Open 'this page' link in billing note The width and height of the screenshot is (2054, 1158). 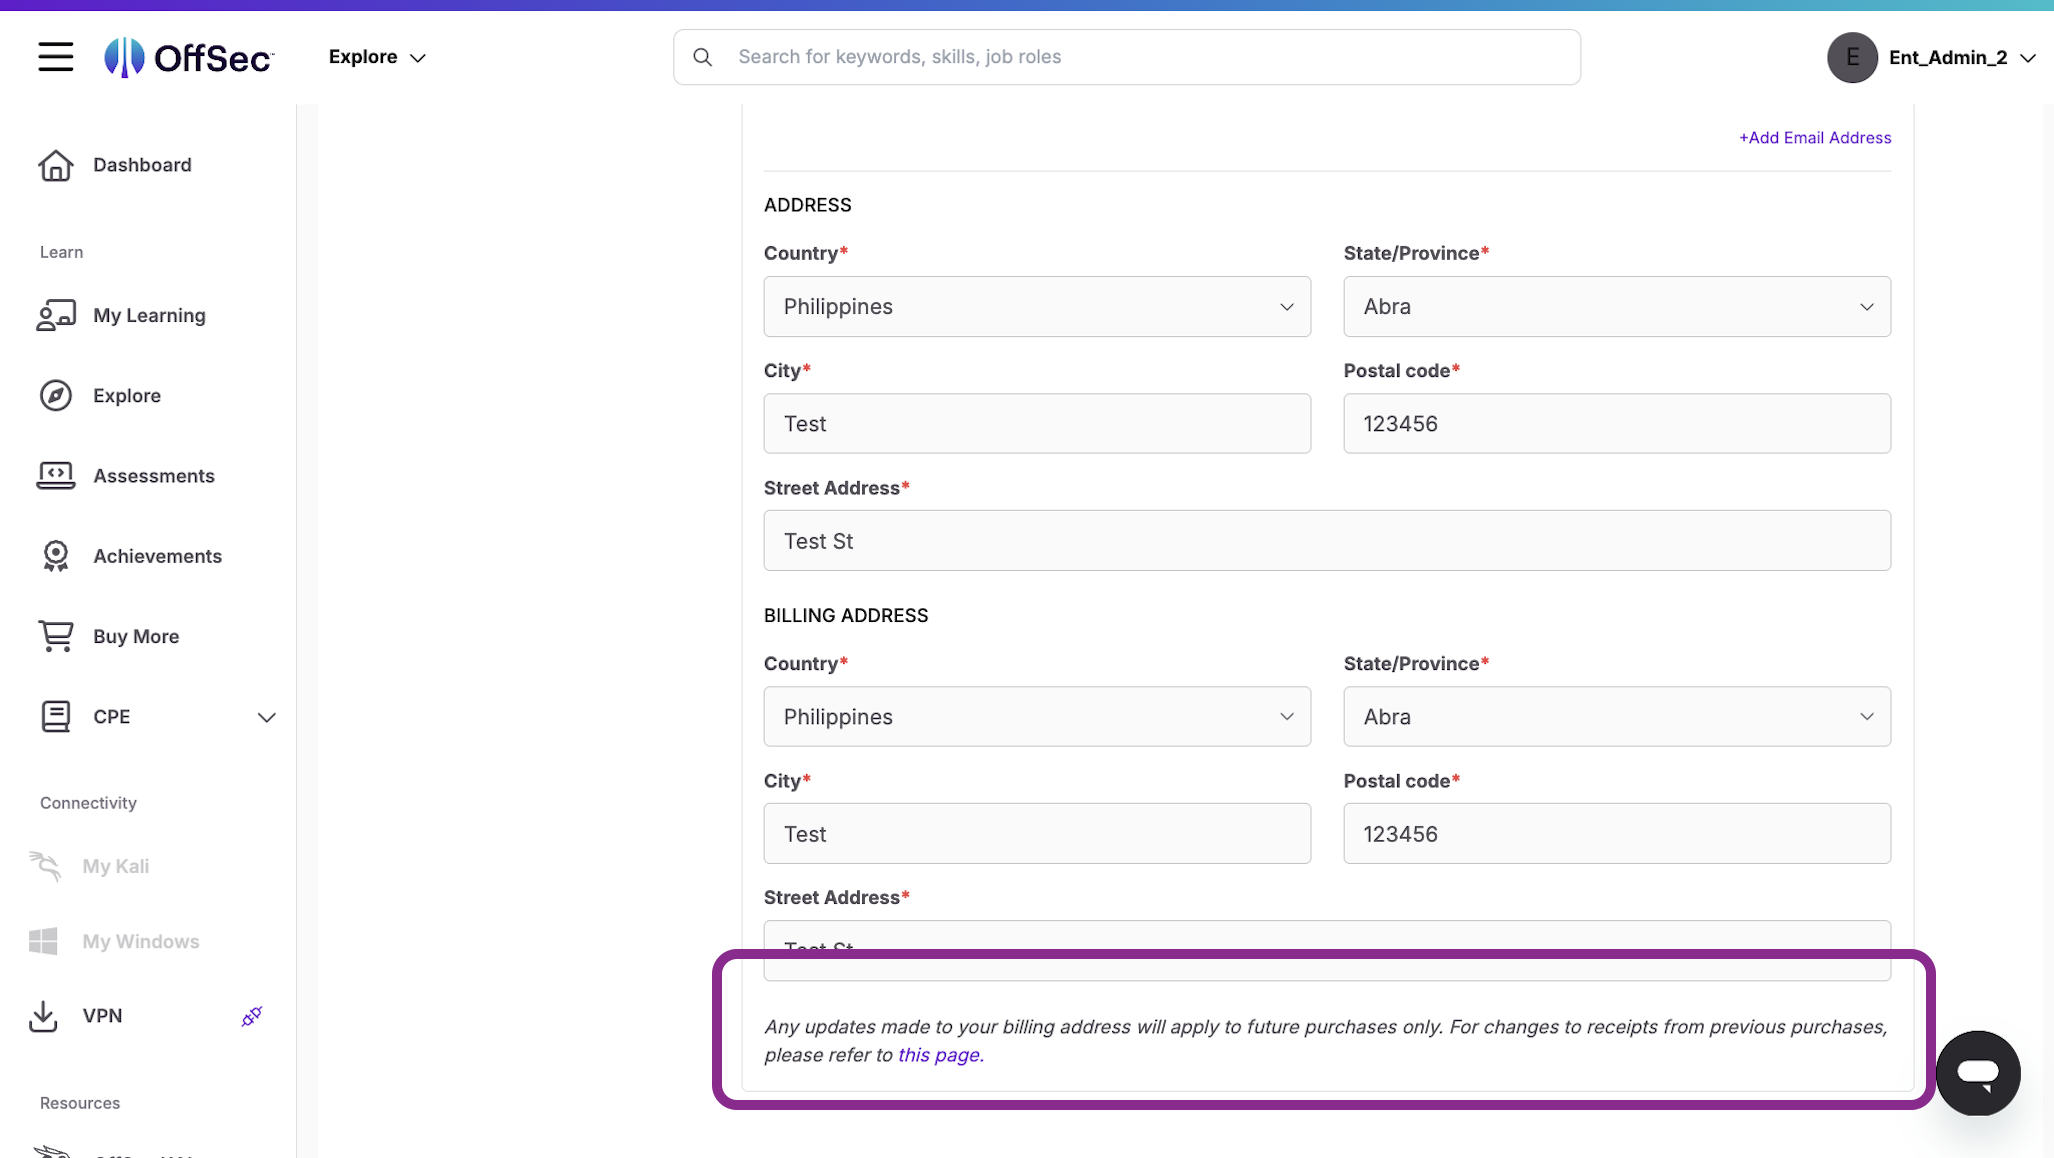click(x=938, y=1055)
